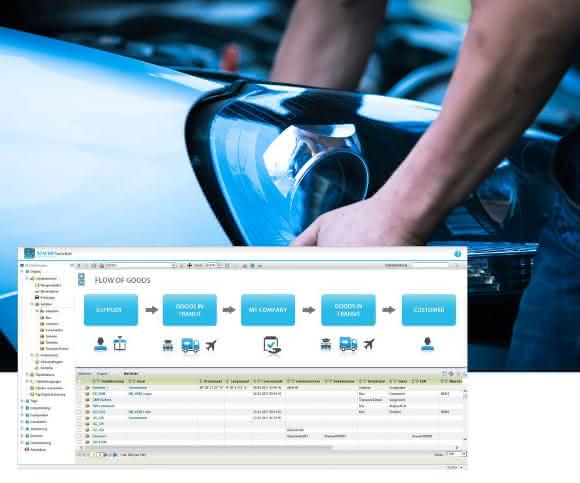The width and height of the screenshot is (580, 483).
Task: Click the table's horizontal scrollbar
Action: (x=268, y=448)
